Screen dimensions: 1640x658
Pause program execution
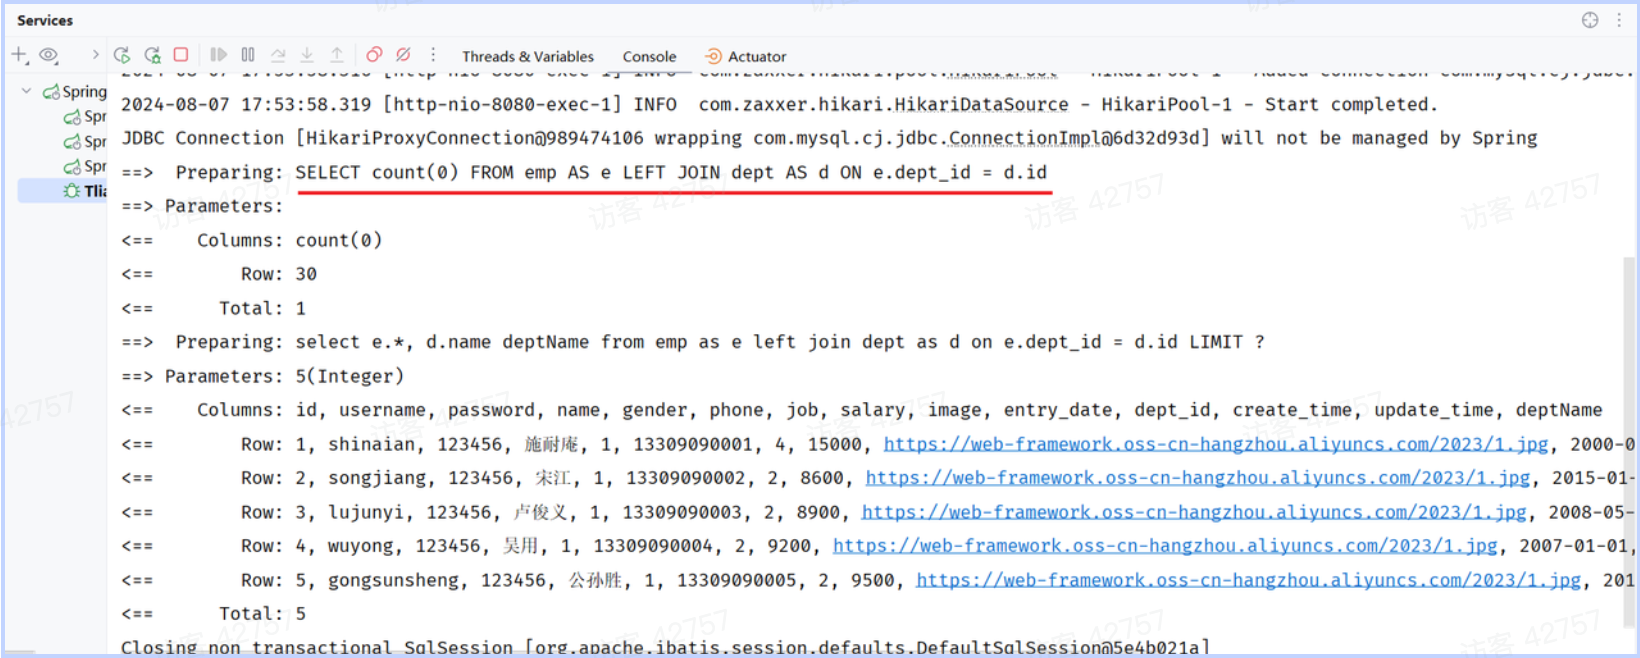click(x=248, y=55)
